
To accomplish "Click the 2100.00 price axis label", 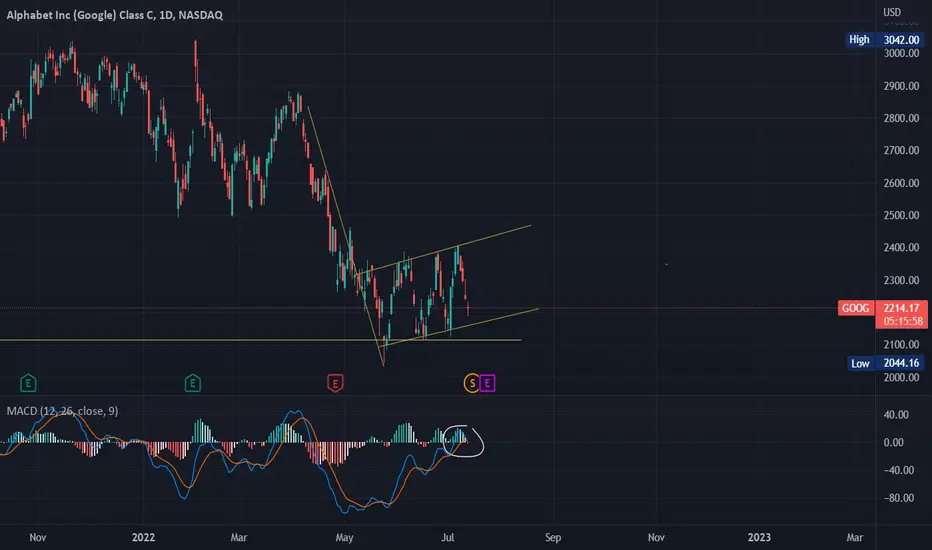I will (x=901, y=344).
